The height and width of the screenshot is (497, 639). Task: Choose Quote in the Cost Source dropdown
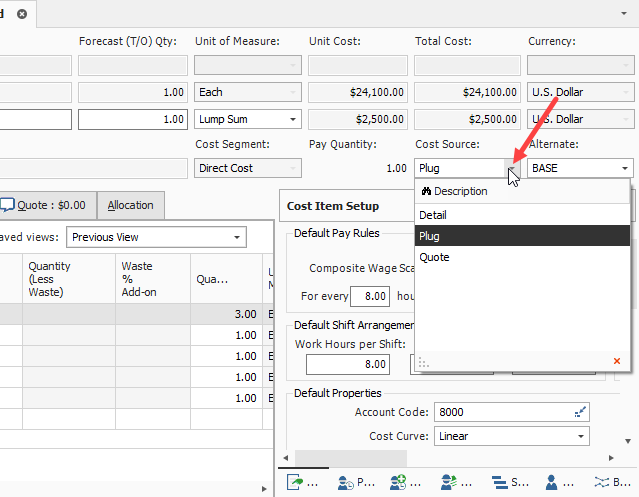click(x=434, y=257)
